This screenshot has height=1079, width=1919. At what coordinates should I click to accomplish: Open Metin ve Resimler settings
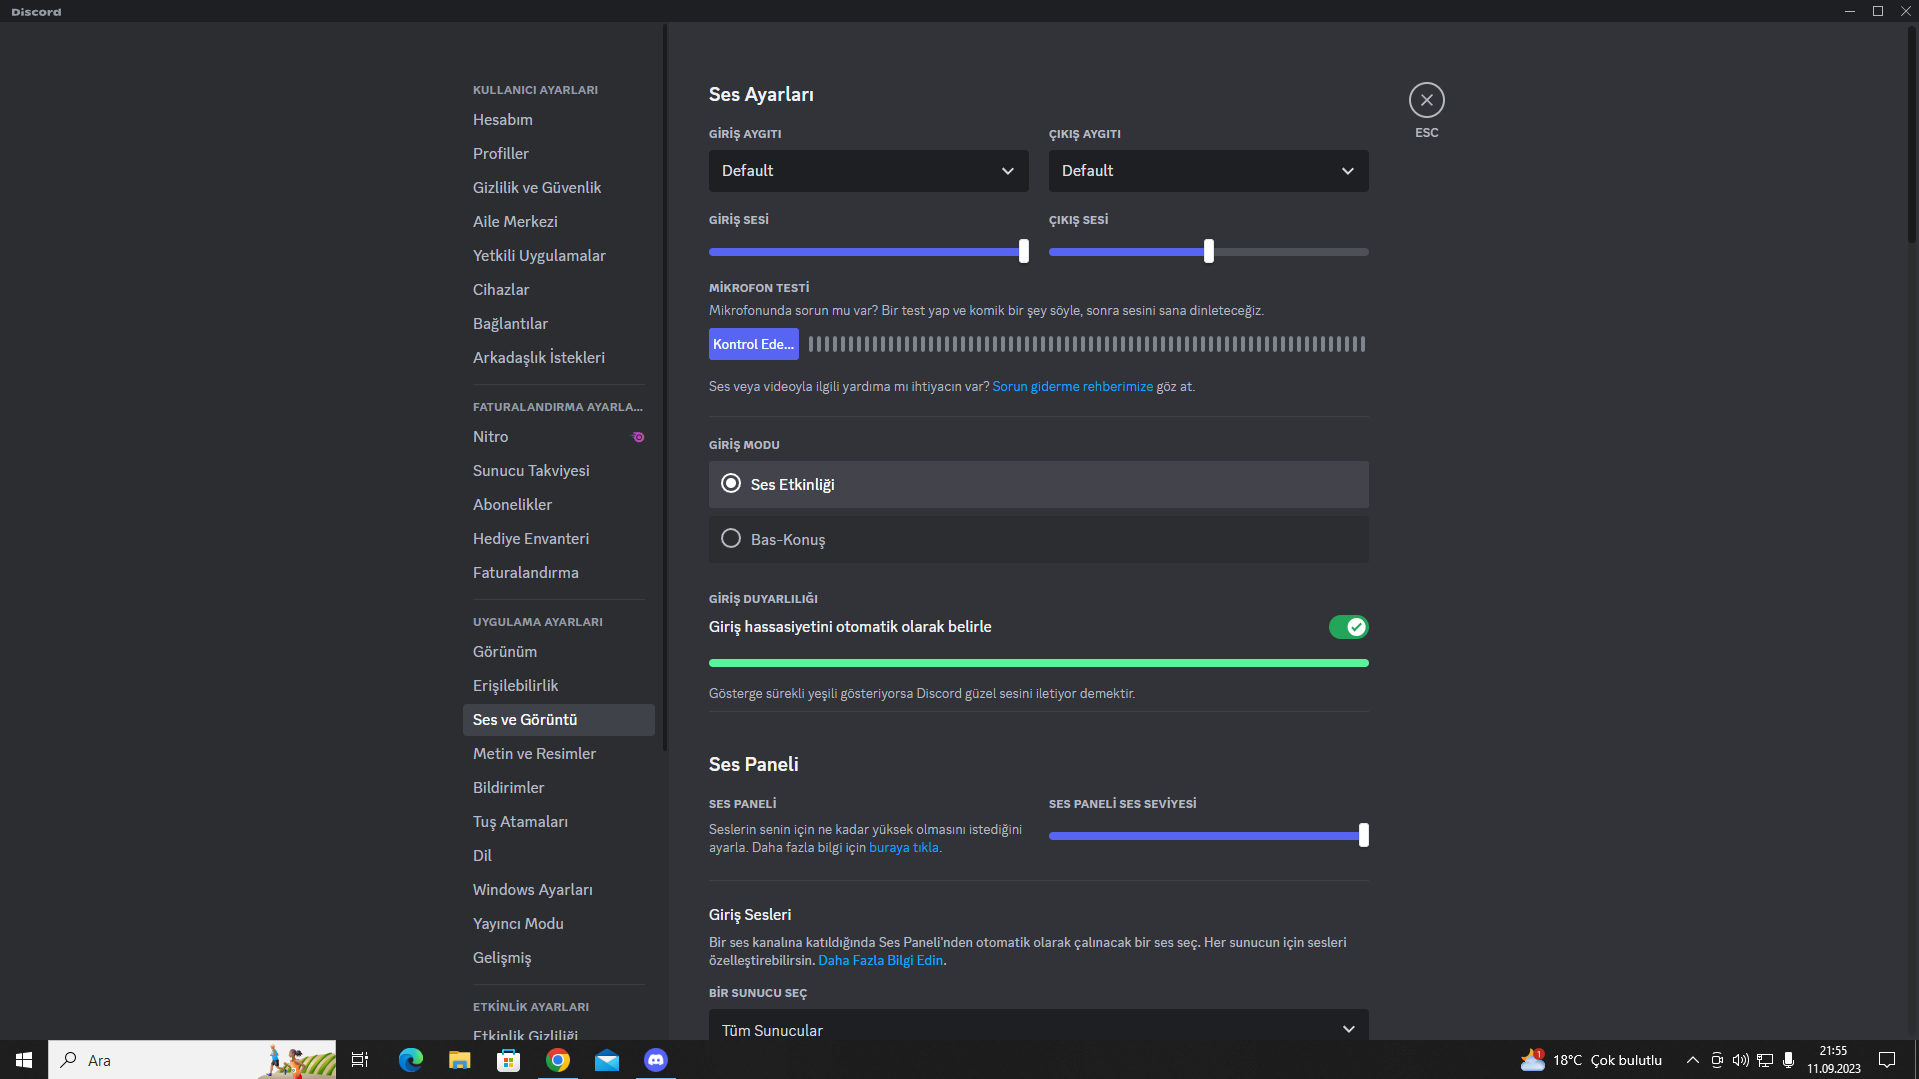click(x=558, y=754)
